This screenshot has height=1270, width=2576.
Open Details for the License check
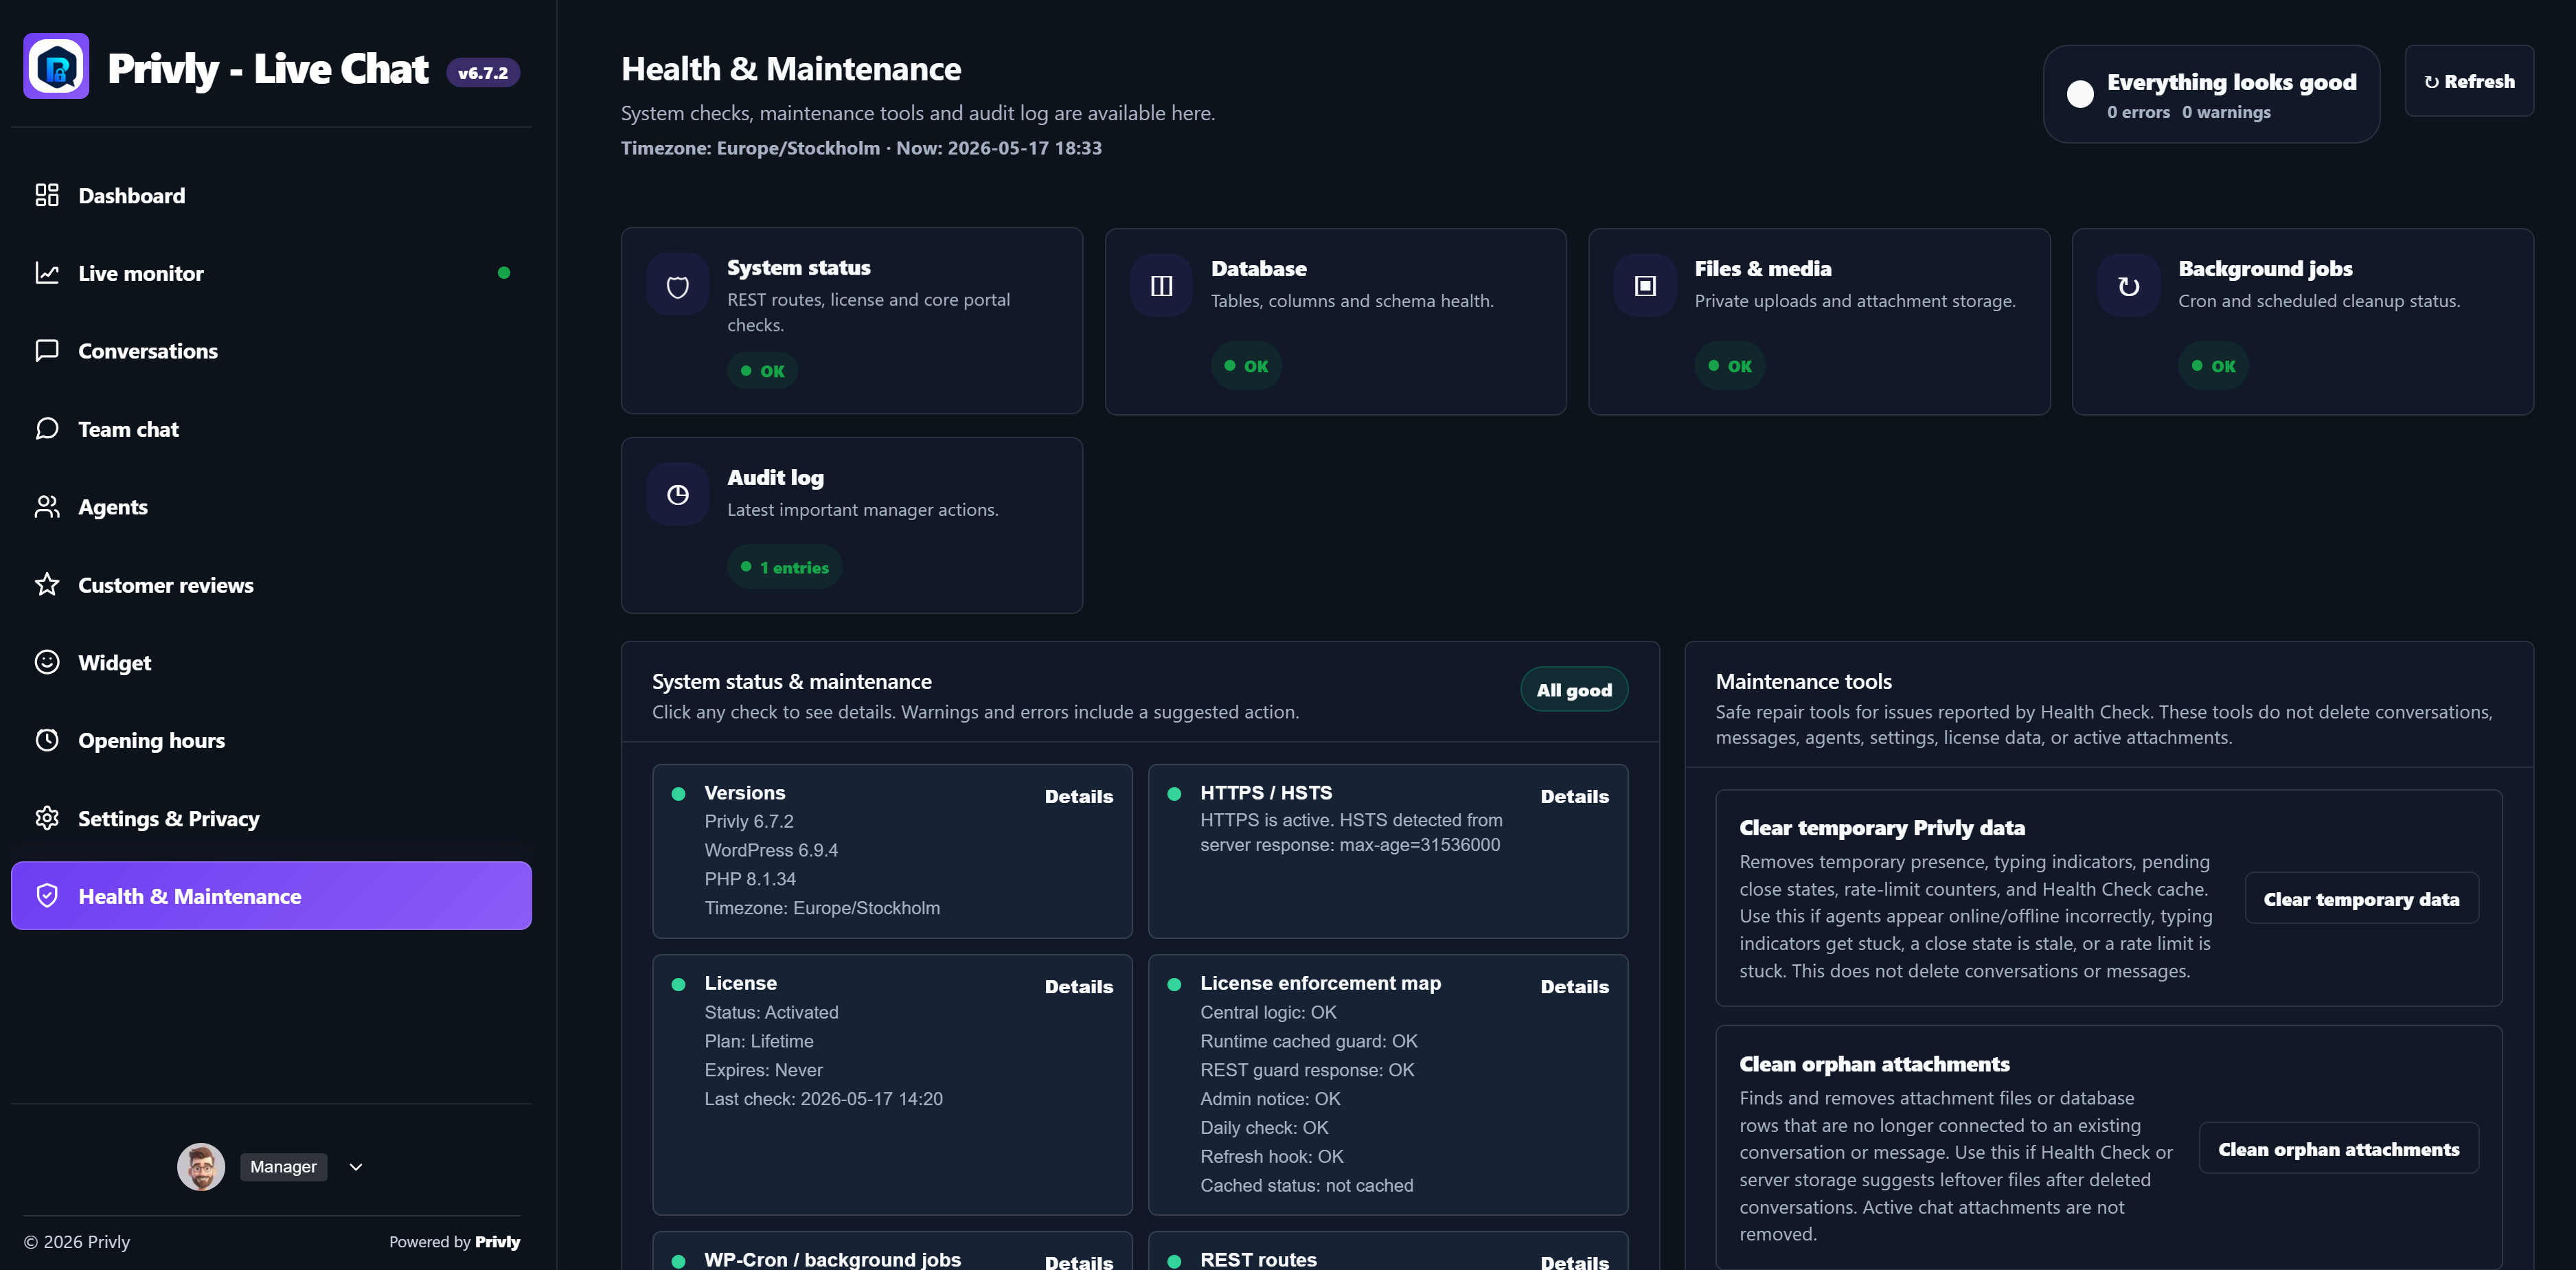coord(1078,986)
